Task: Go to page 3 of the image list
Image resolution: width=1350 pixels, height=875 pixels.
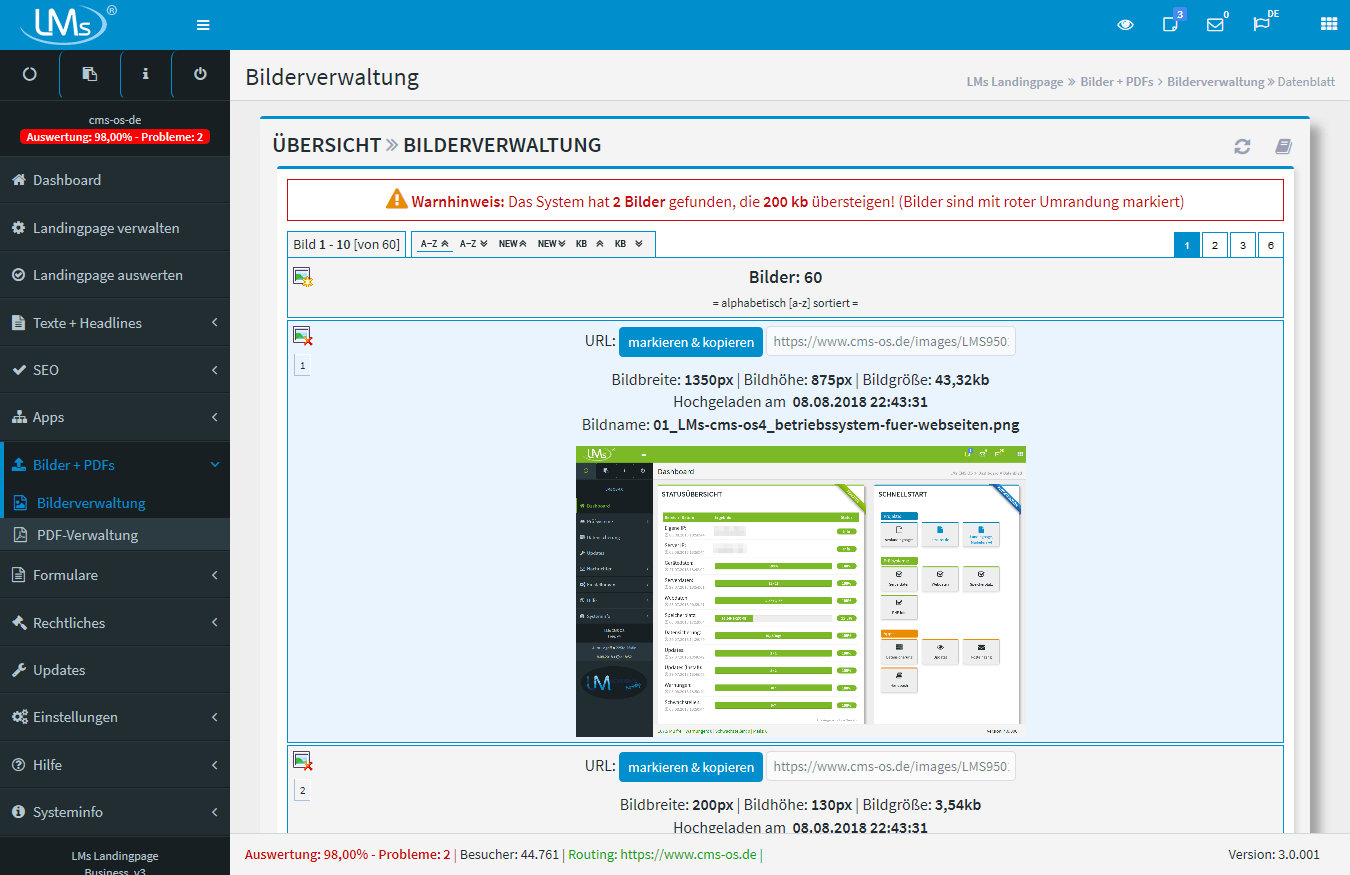Action: [x=1243, y=245]
